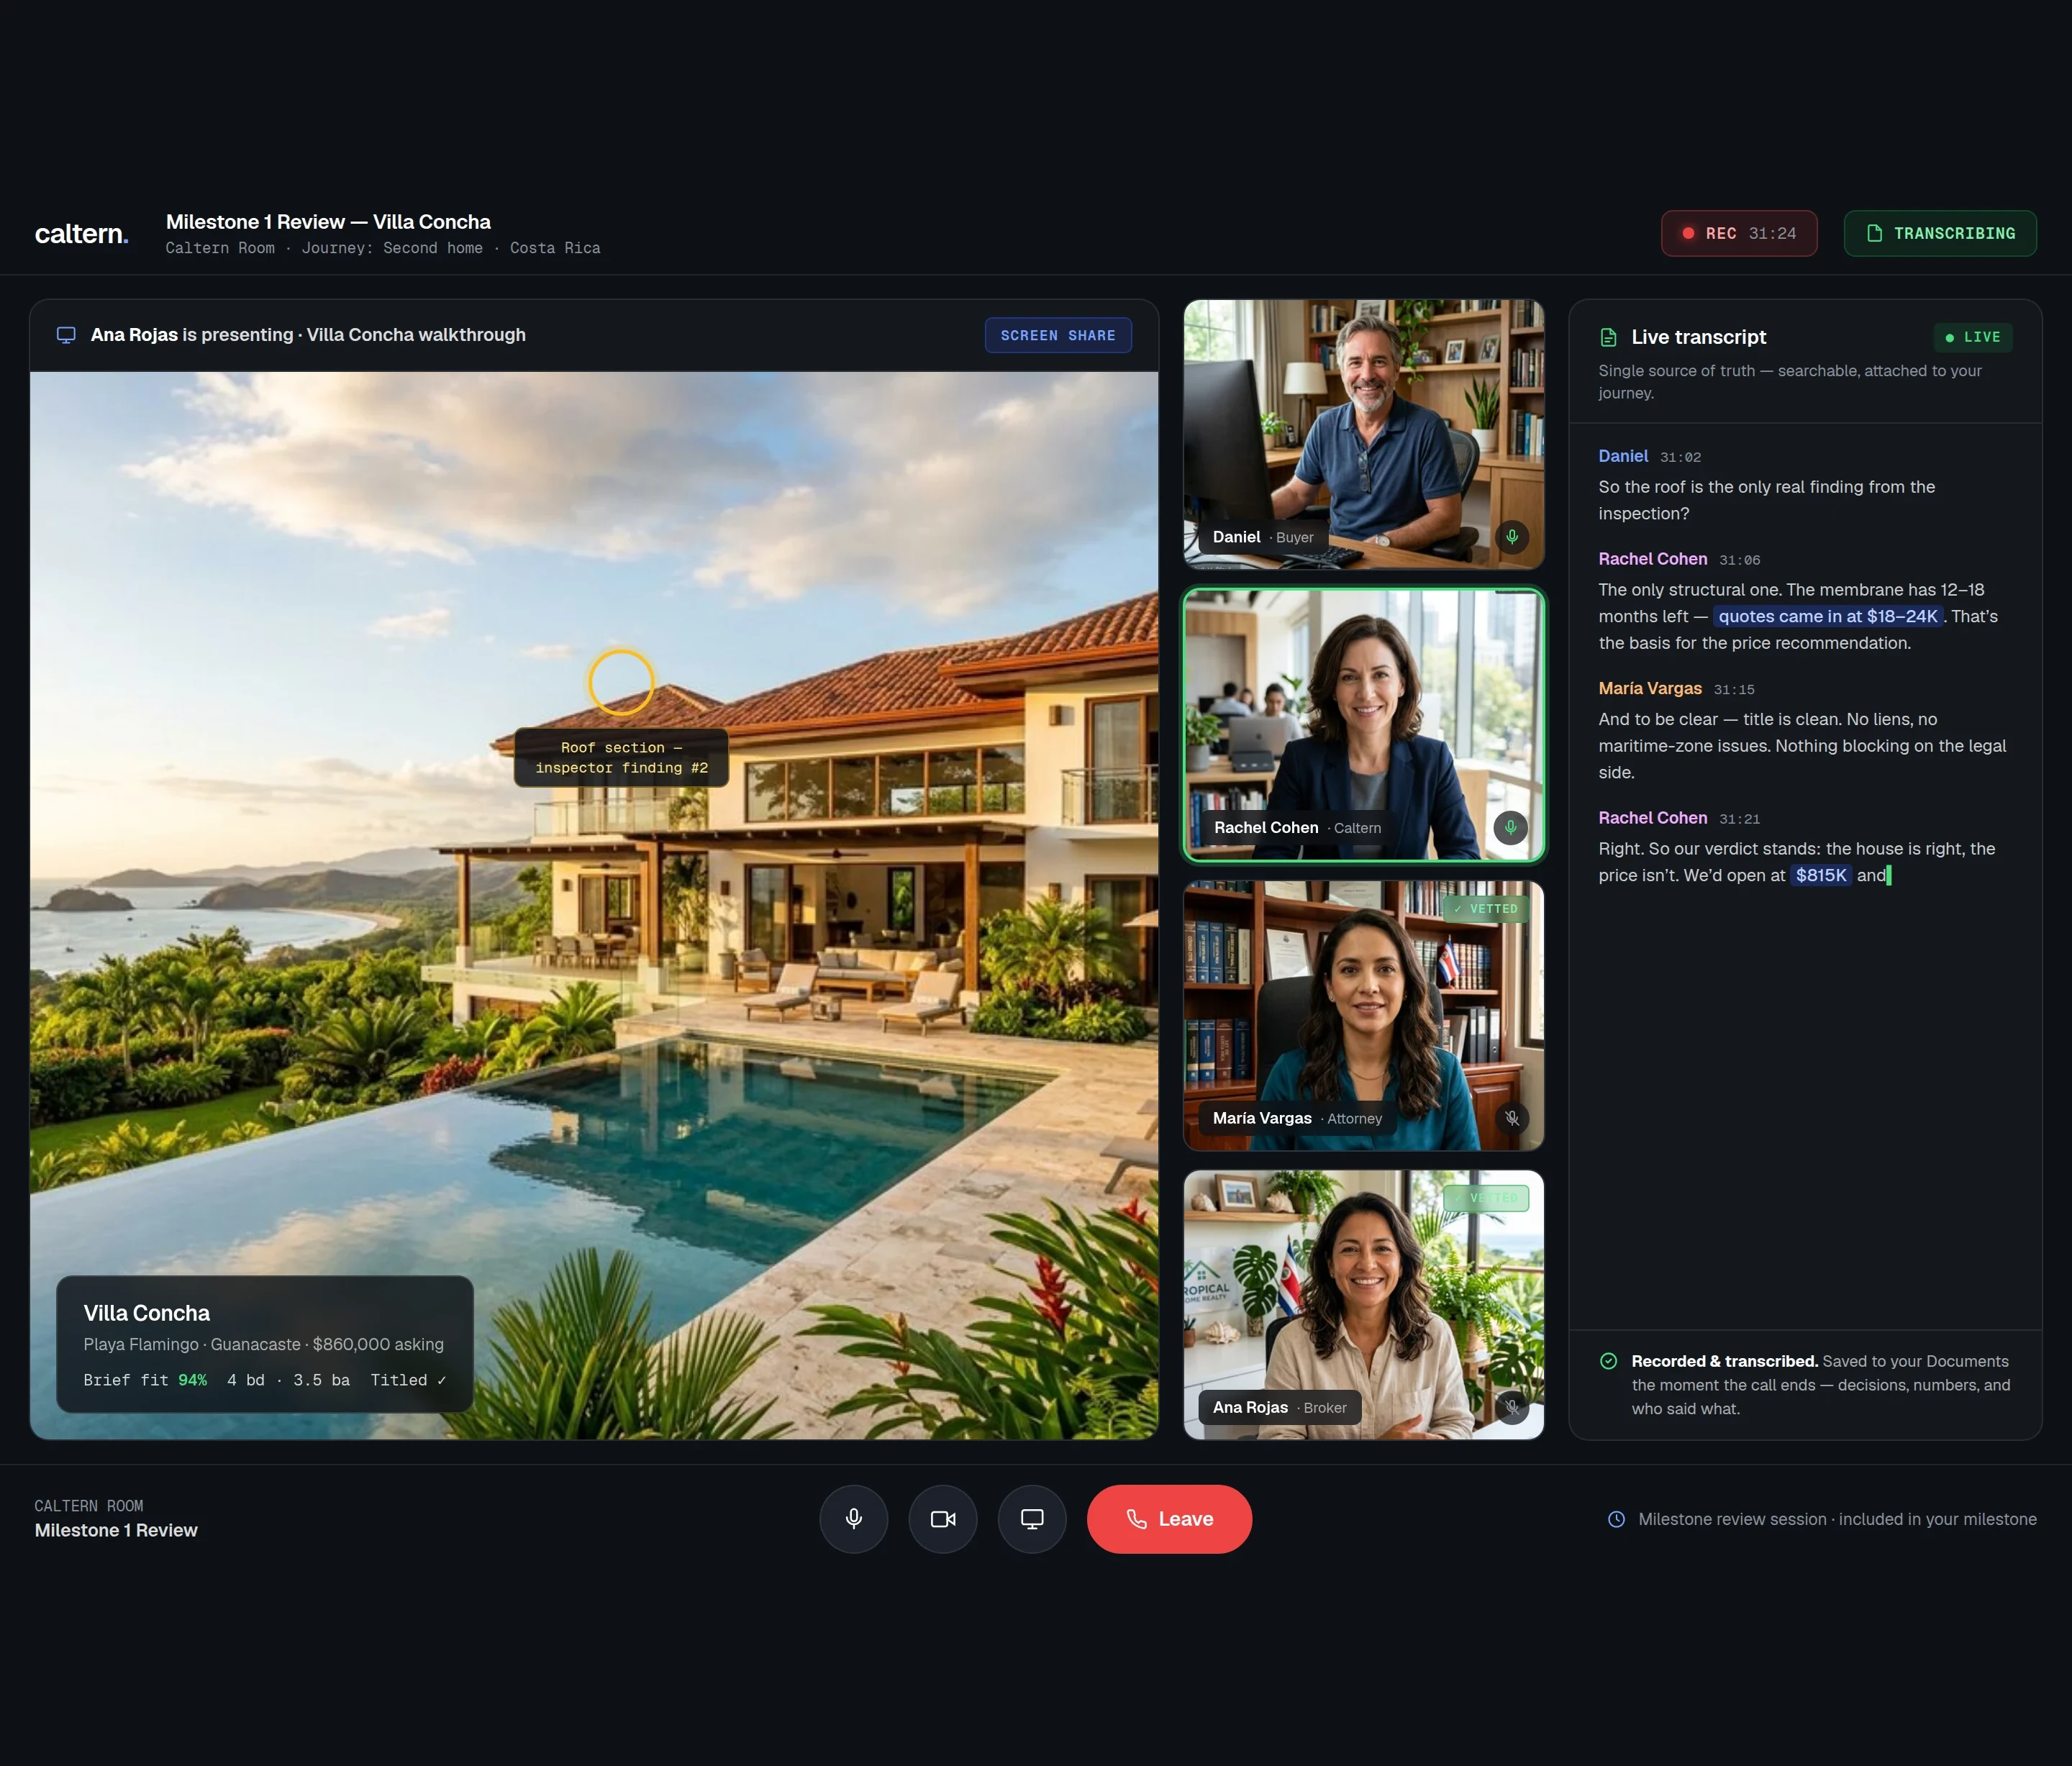The width and height of the screenshot is (2072, 1766).
Task: Click the clock icon beside Milestone review session
Action: (x=1616, y=1519)
